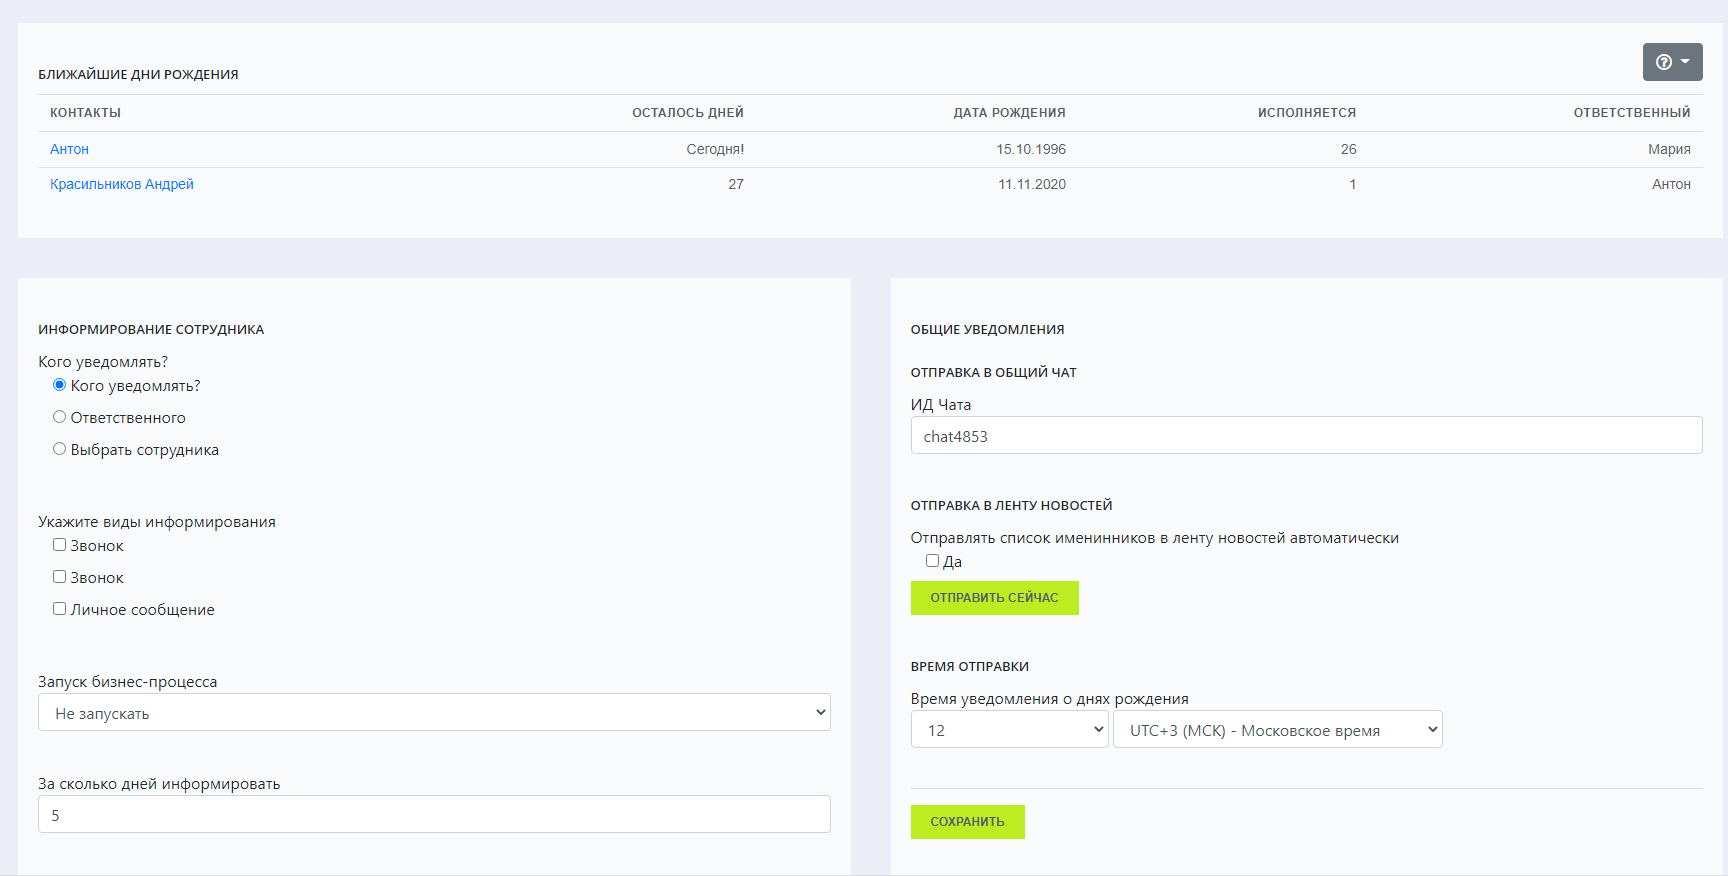This screenshot has height=876, width=1728.
Task: Open the Антон contact link
Action: pyautogui.click(x=69, y=149)
